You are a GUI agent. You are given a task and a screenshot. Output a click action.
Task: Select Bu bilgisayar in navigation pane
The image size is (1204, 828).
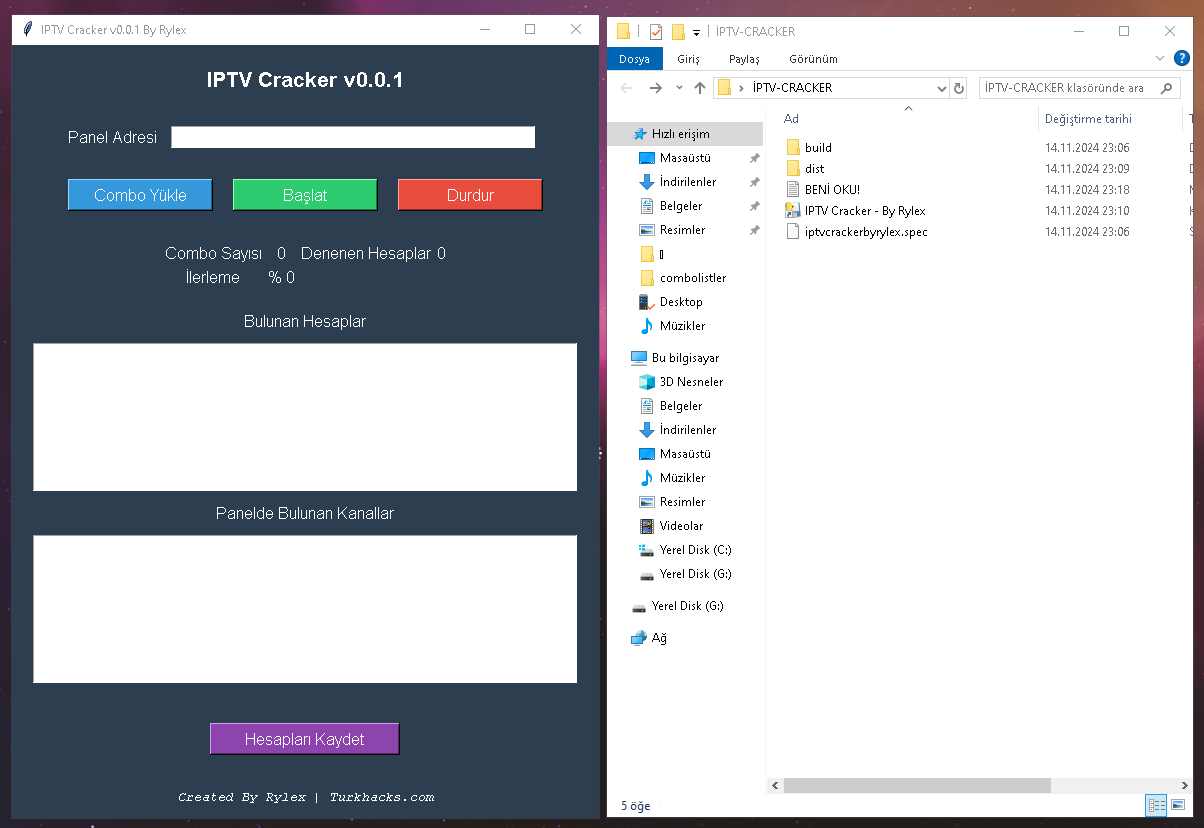685,358
